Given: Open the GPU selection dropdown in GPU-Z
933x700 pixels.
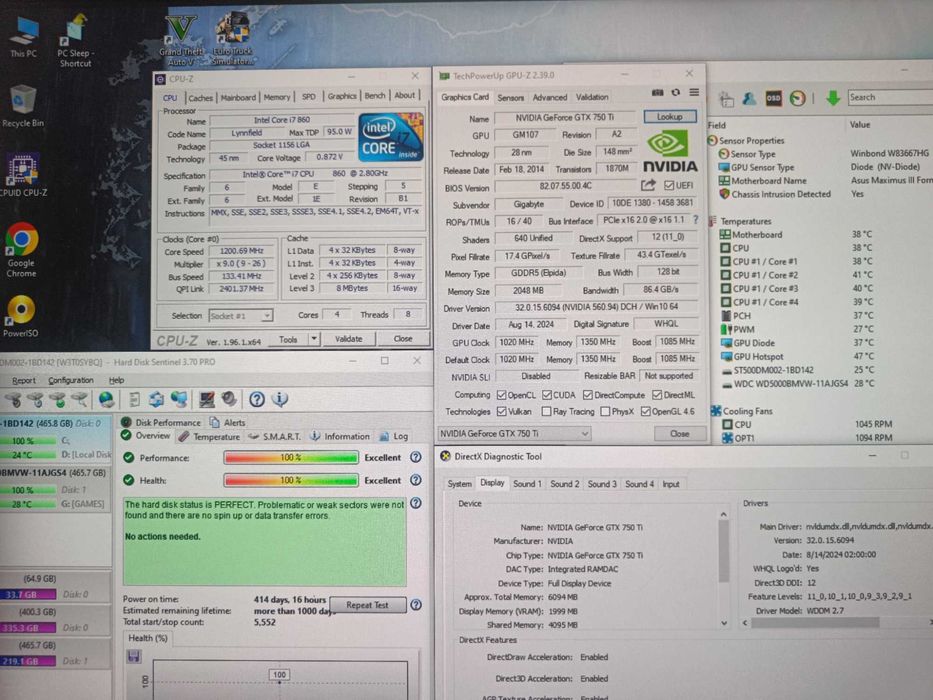Looking at the screenshot, I should tap(515, 433).
